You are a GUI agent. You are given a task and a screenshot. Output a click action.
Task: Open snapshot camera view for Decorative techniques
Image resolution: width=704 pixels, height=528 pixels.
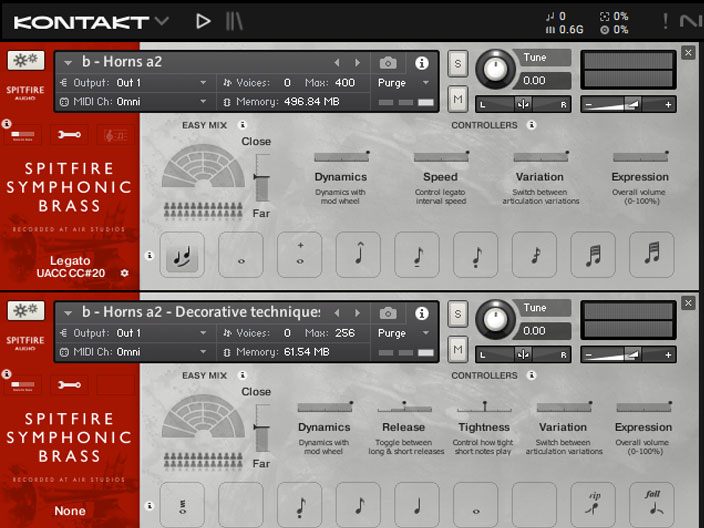388,313
